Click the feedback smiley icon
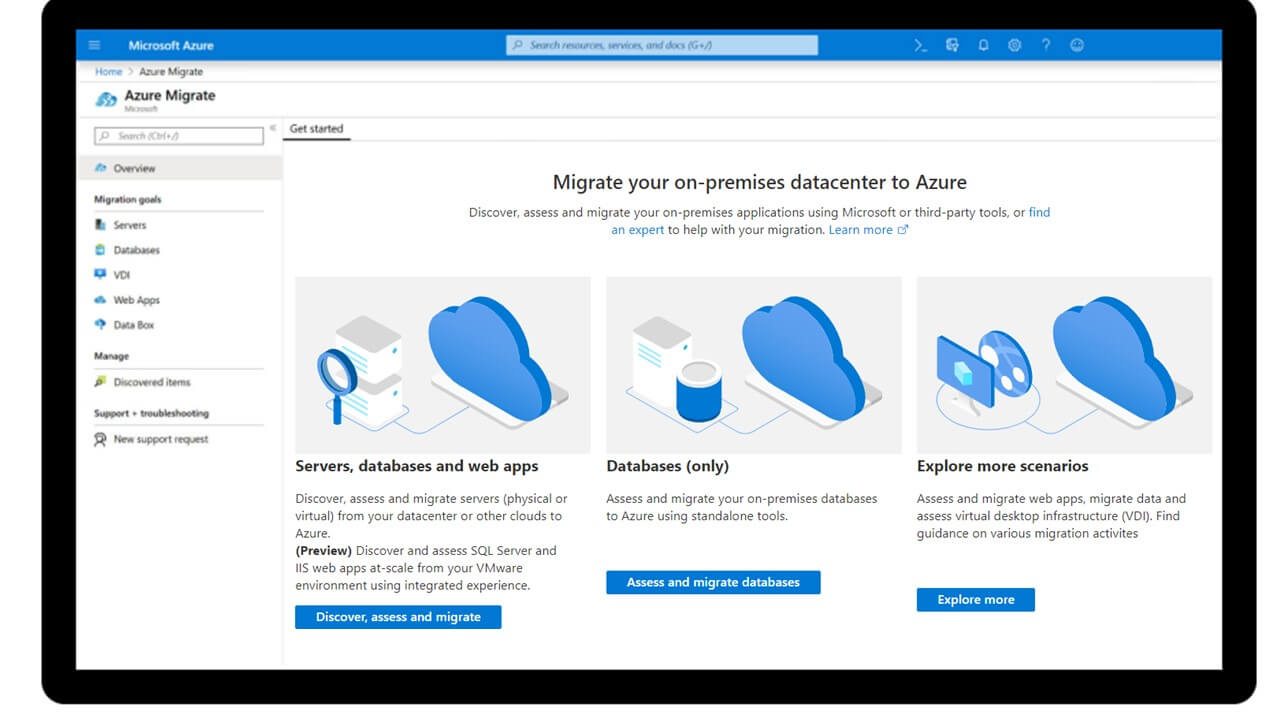Screen dimensions: 1280x720 (x=1077, y=45)
